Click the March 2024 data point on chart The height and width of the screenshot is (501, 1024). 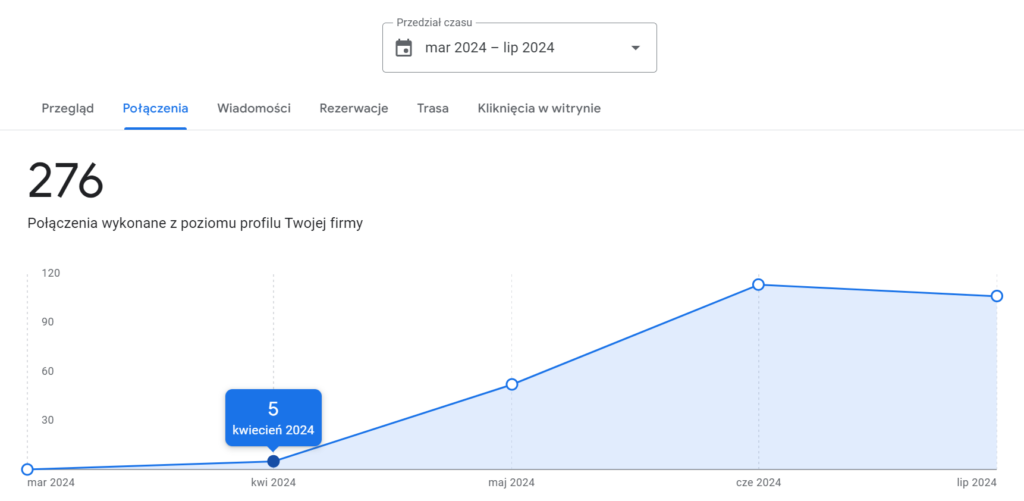point(27,469)
